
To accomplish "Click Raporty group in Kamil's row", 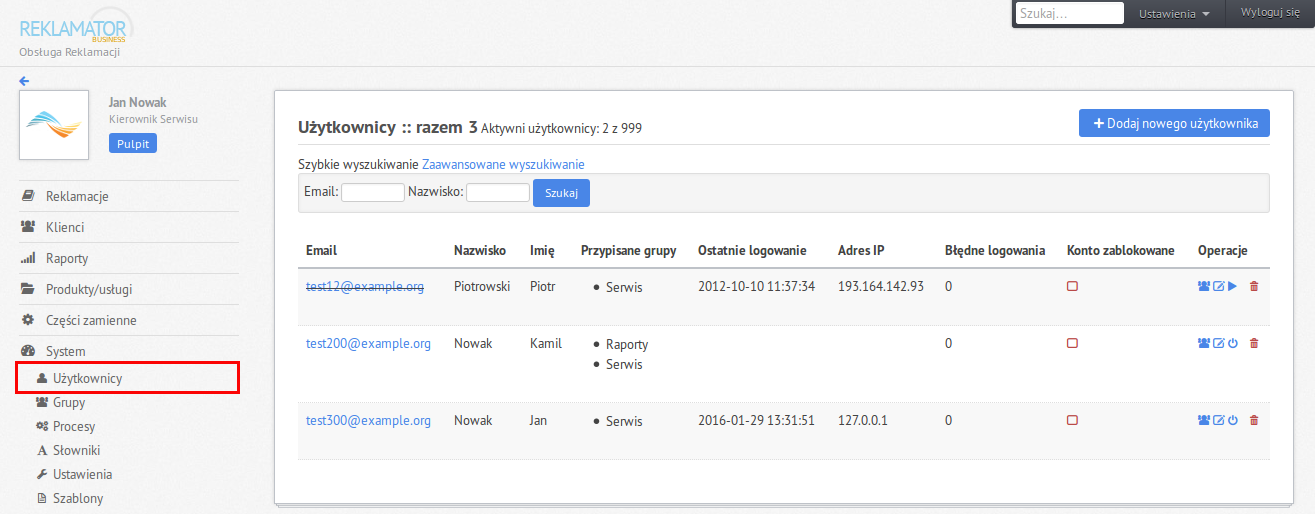I will coord(627,344).
